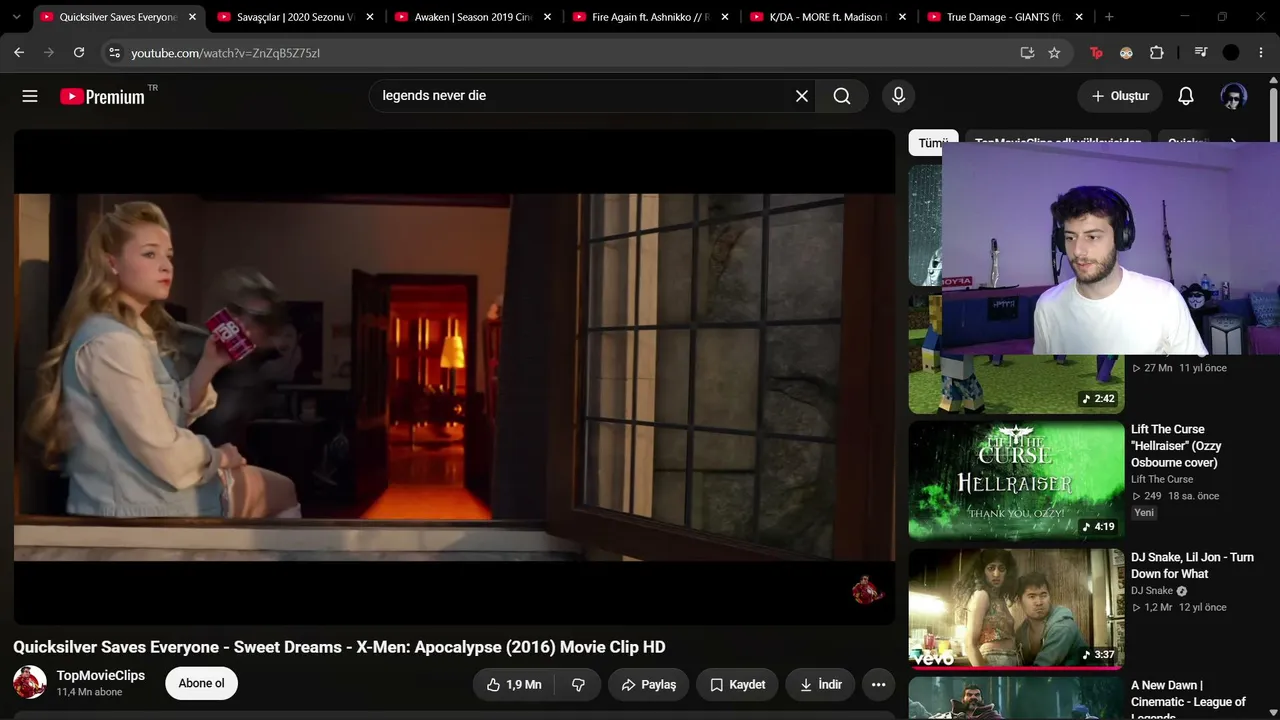Viewport: 1280px width, 720px height.
Task: Open the YouTube guide hamburger menu
Action: (30, 96)
